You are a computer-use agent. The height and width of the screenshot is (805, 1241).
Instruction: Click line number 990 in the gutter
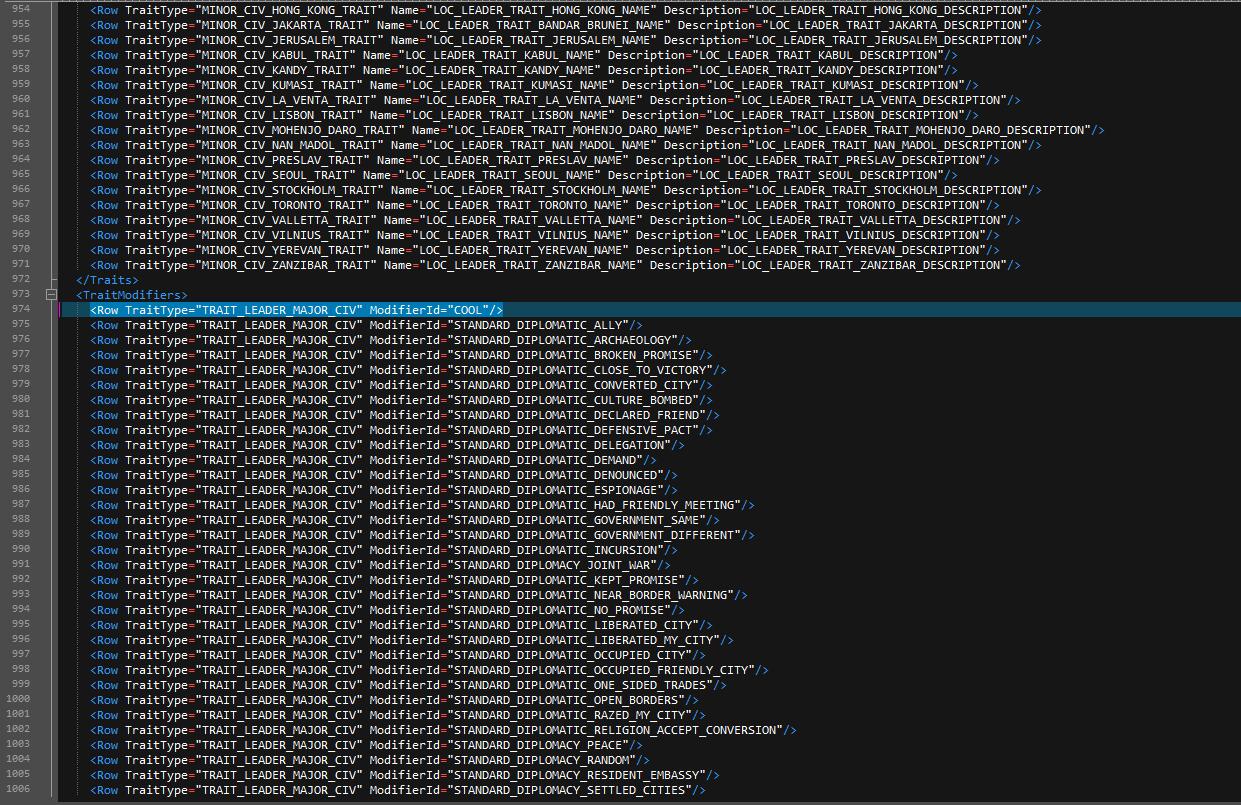(20, 549)
